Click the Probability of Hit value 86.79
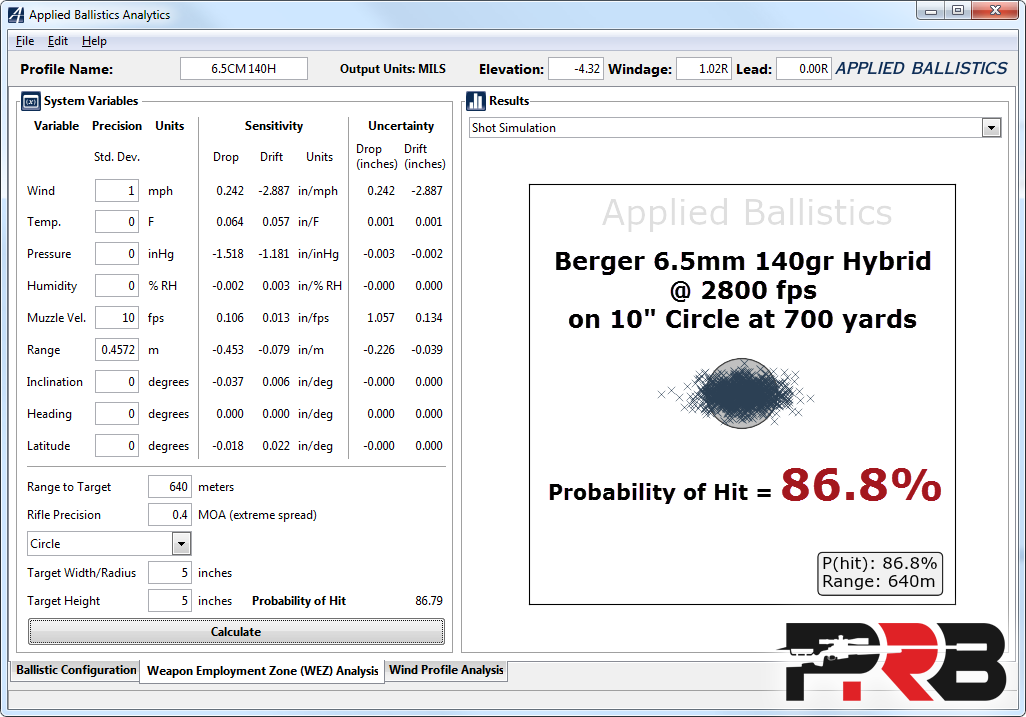1026x717 pixels. pyautogui.click(x=429, y=601)
